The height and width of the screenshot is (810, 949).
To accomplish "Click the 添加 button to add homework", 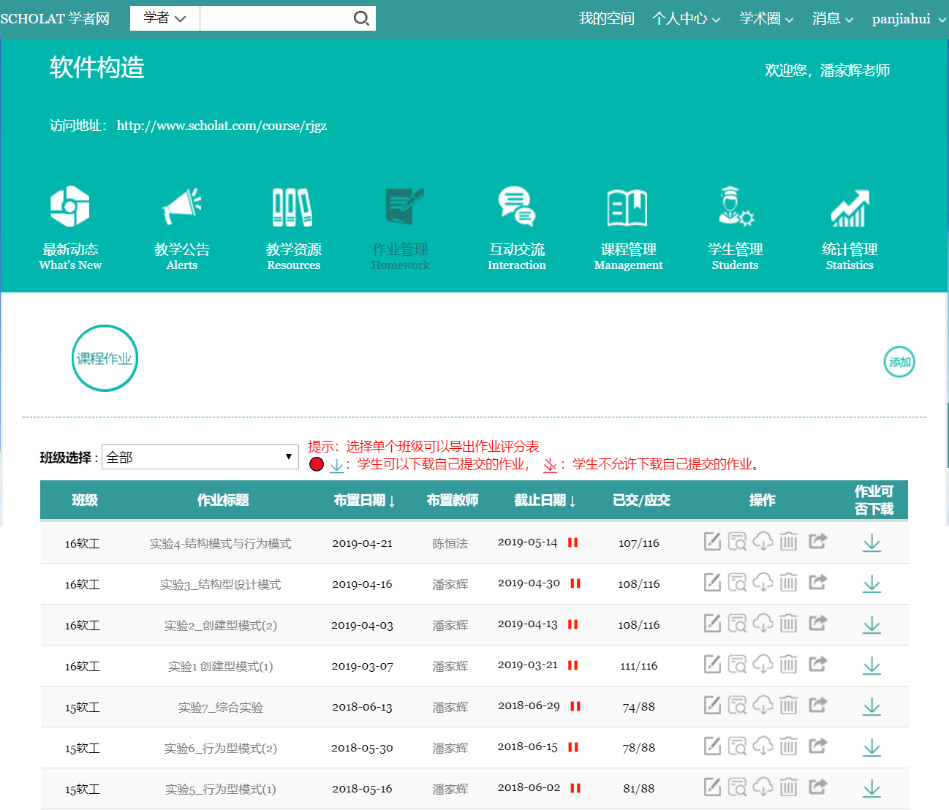I will click(900, 362).
